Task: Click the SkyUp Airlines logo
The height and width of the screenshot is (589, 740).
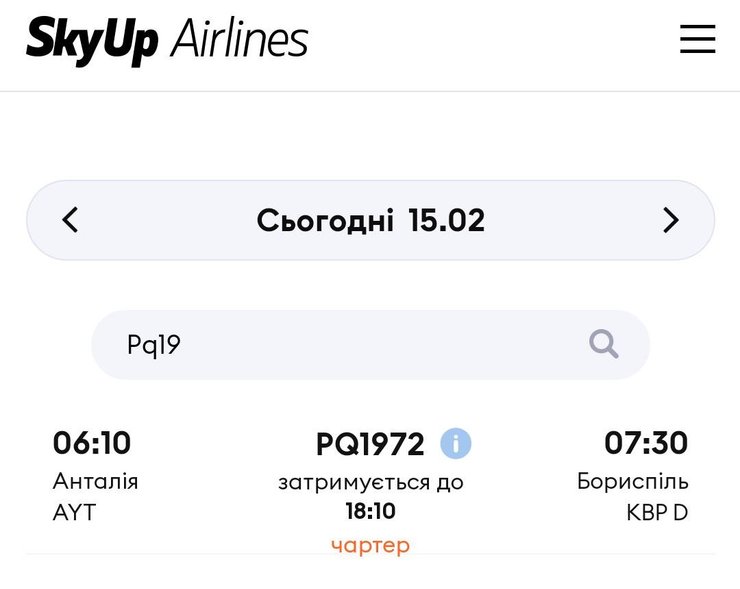Action: 167,41
